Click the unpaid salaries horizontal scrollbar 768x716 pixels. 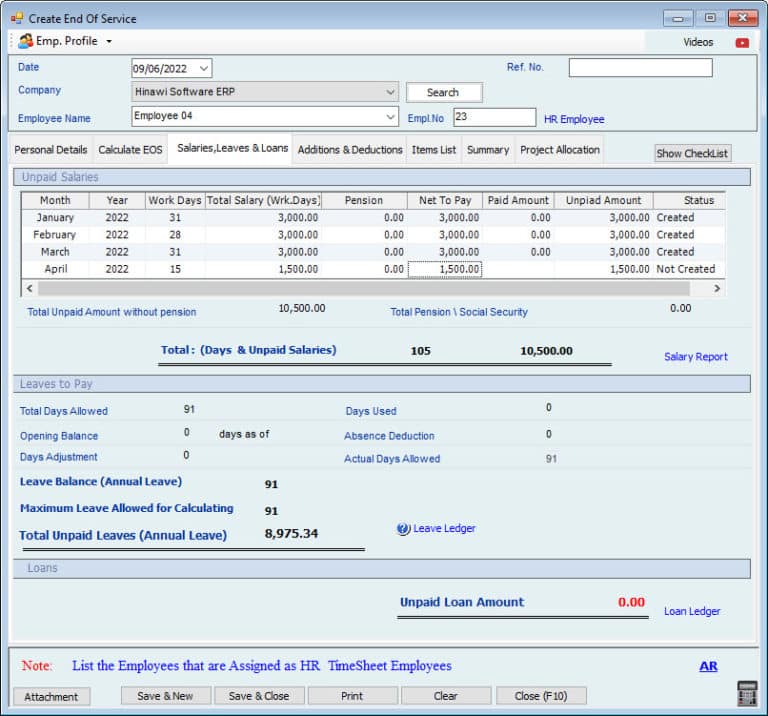370,288
